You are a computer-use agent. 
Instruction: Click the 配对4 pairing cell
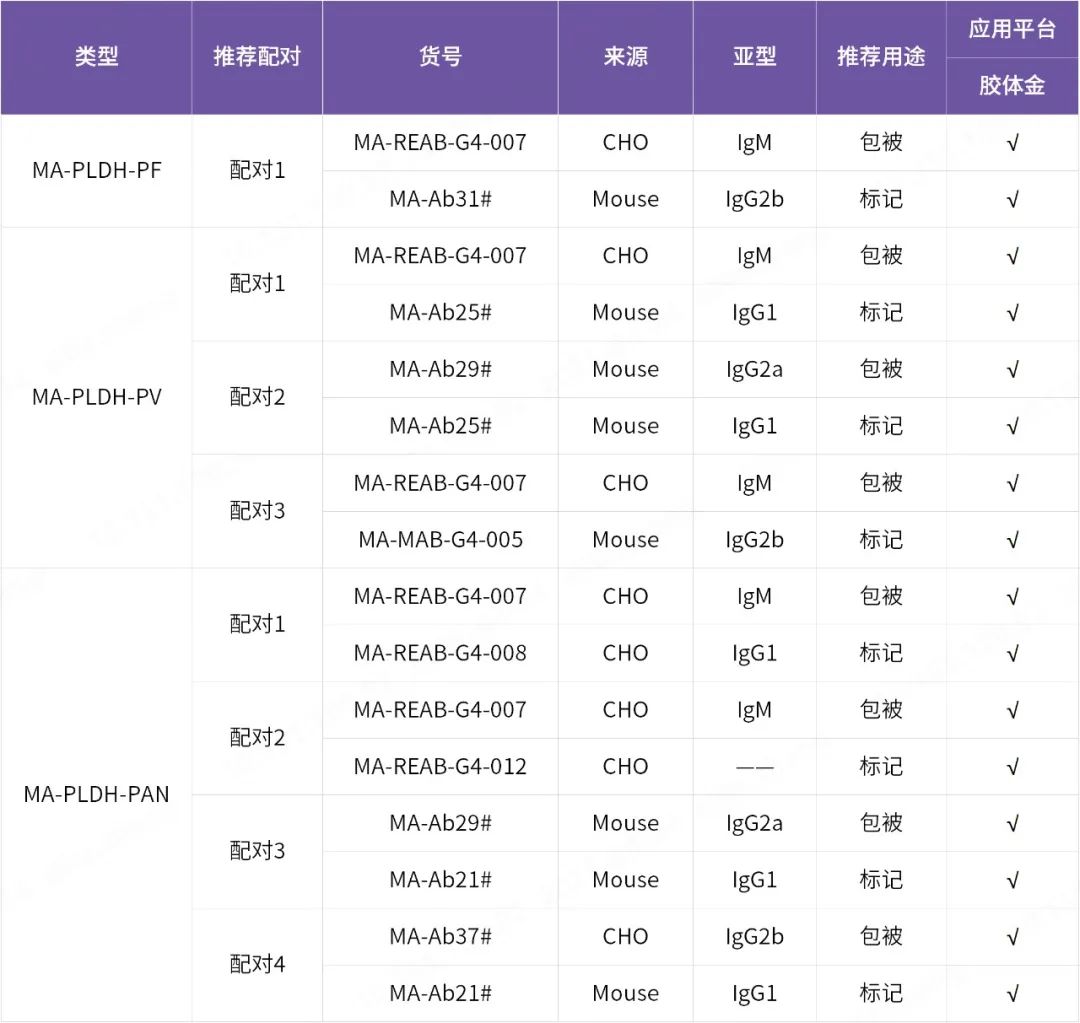pos(257,965)
